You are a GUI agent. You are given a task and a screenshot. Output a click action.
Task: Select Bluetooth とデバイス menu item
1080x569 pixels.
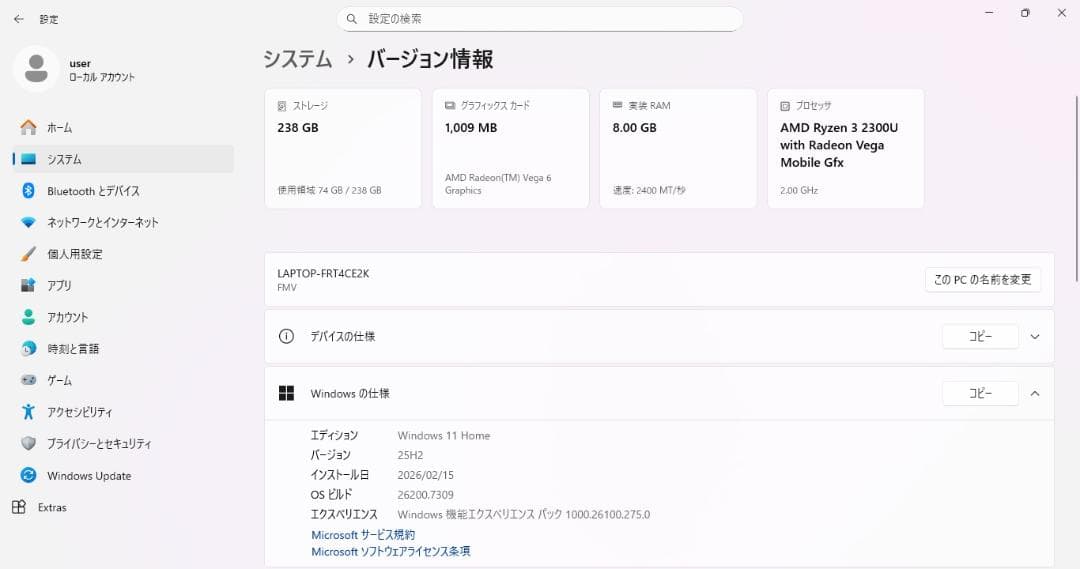click(123, 191)
